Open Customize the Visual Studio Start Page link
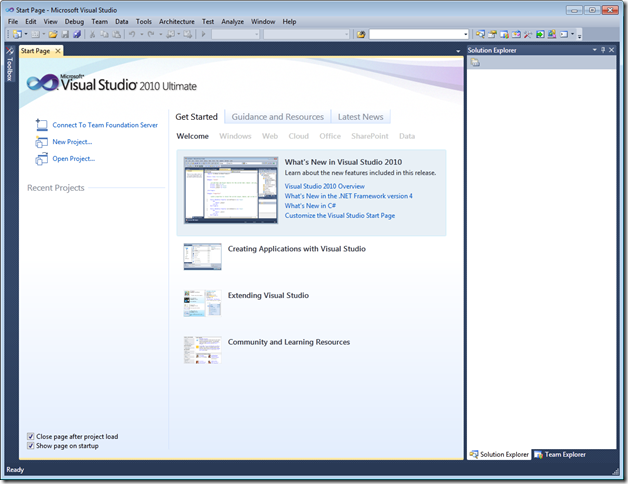 [340, 216]
